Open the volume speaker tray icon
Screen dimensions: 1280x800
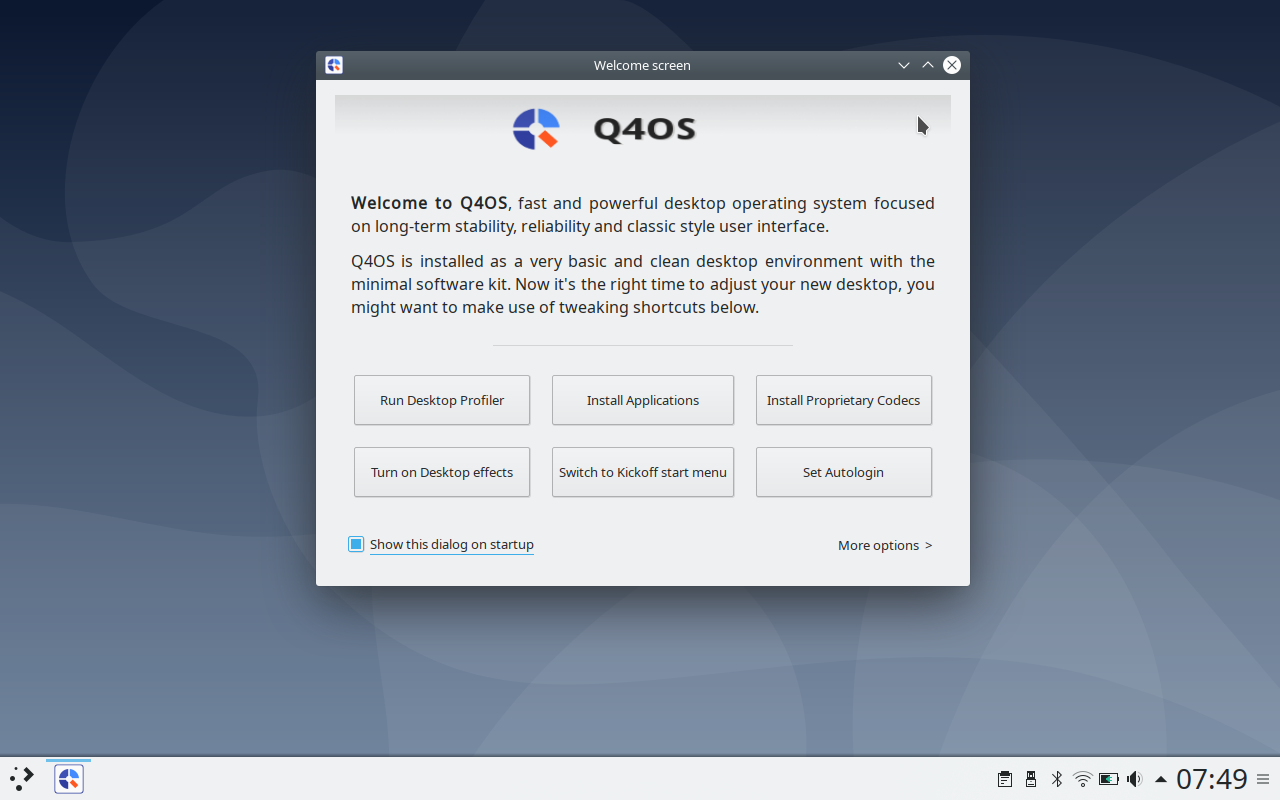coord(1135,779)
